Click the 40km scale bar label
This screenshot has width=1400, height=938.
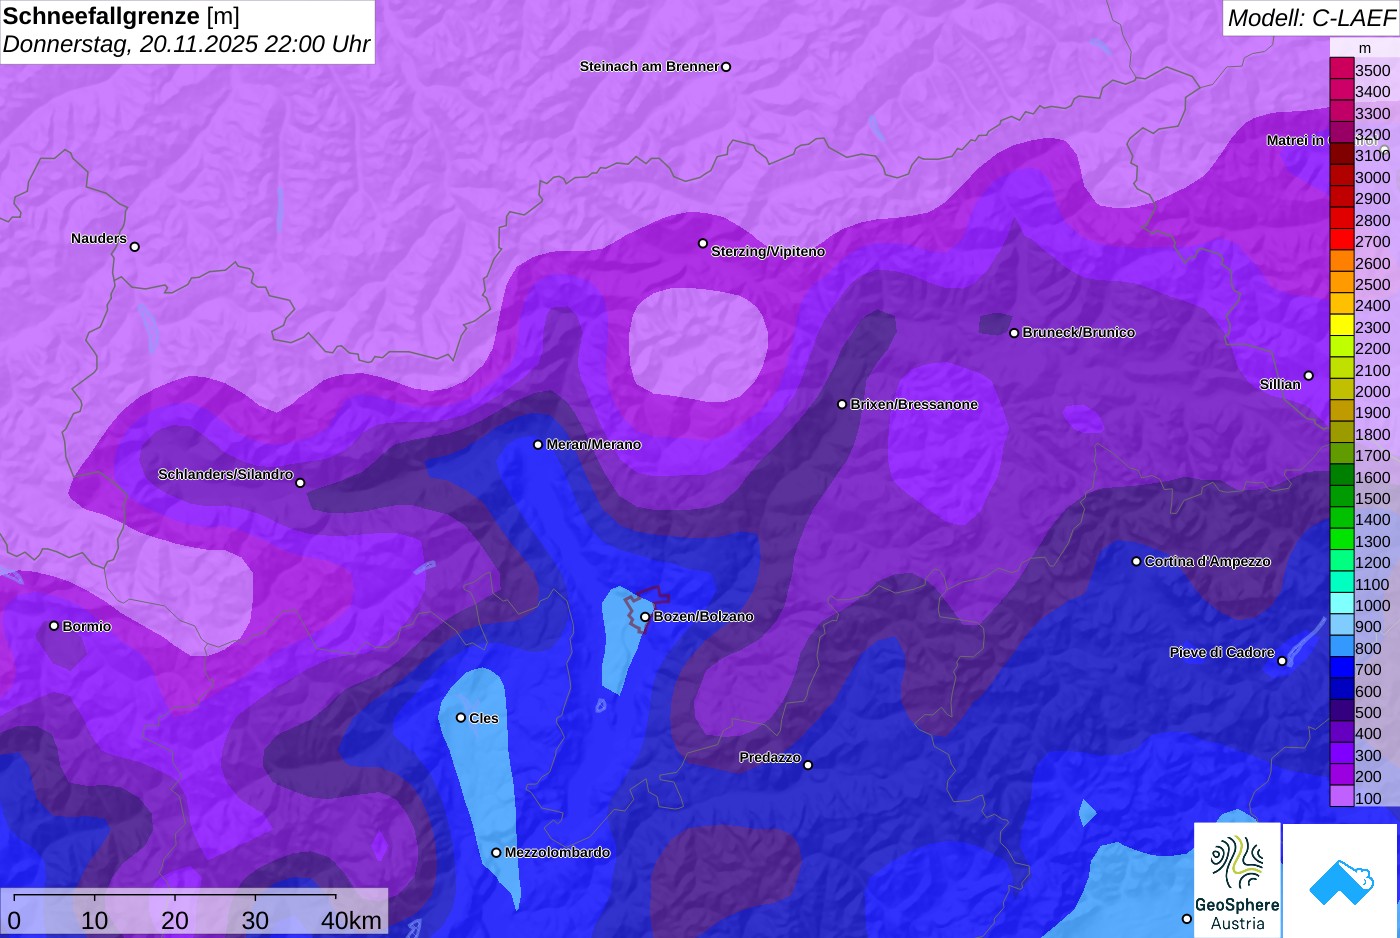pyautogui.click(x=351, y=921)
